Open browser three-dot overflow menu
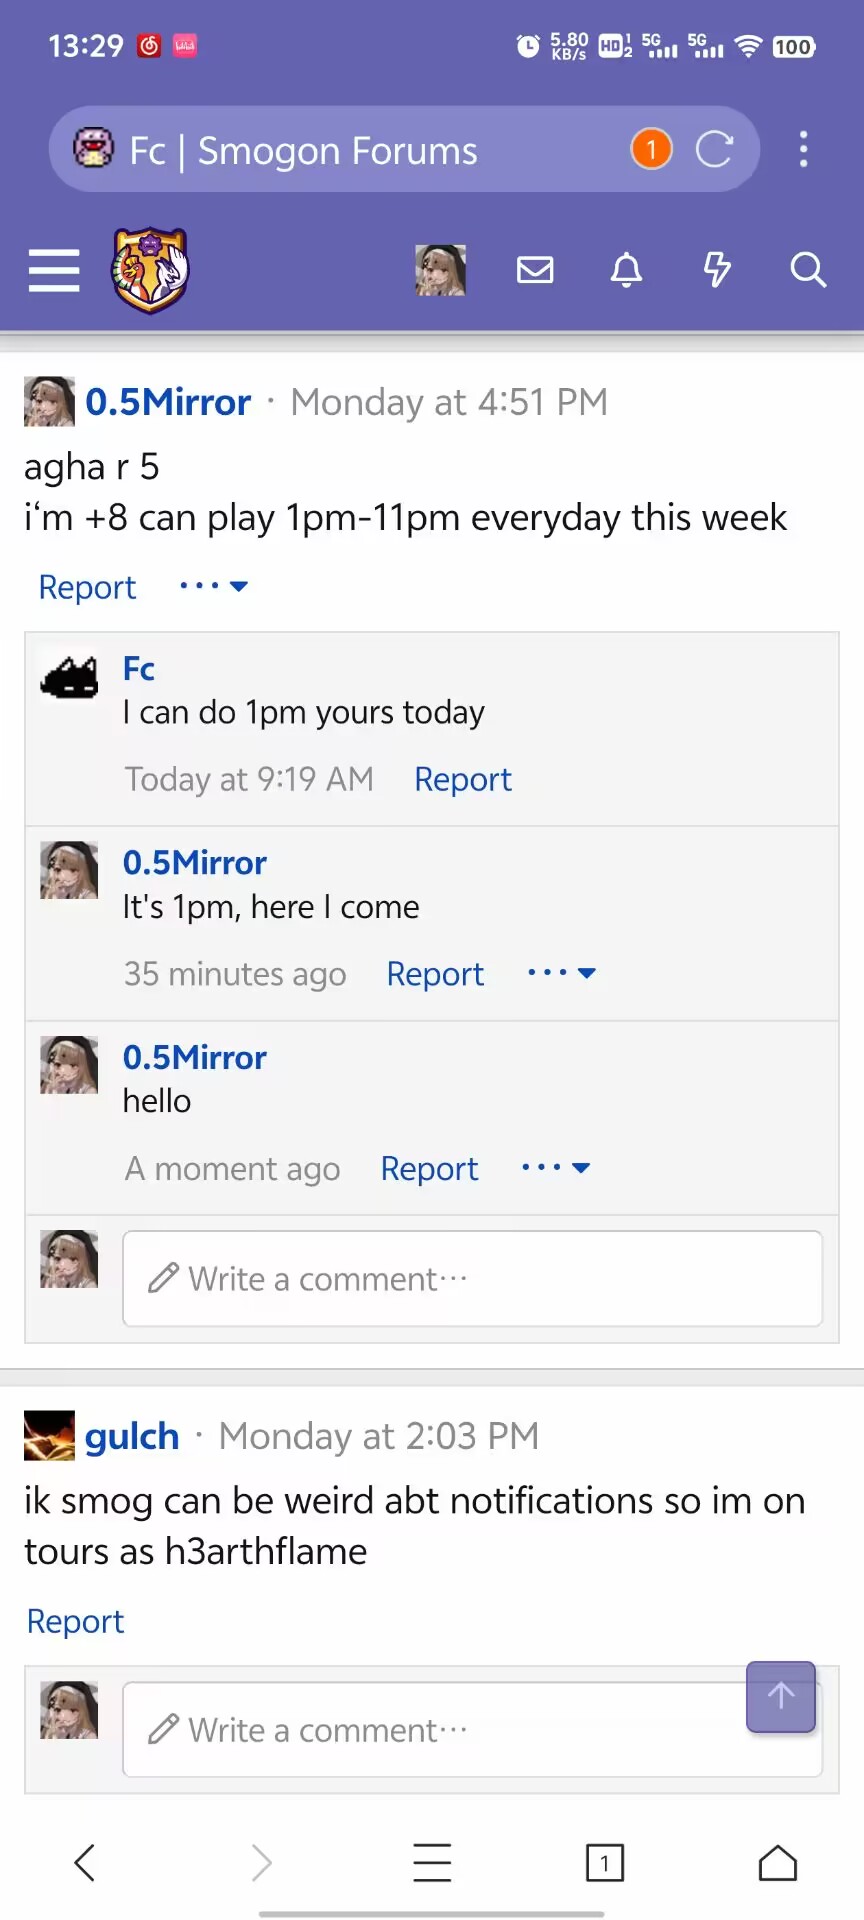Viewport: 864px width, 1920px height. 803,150
